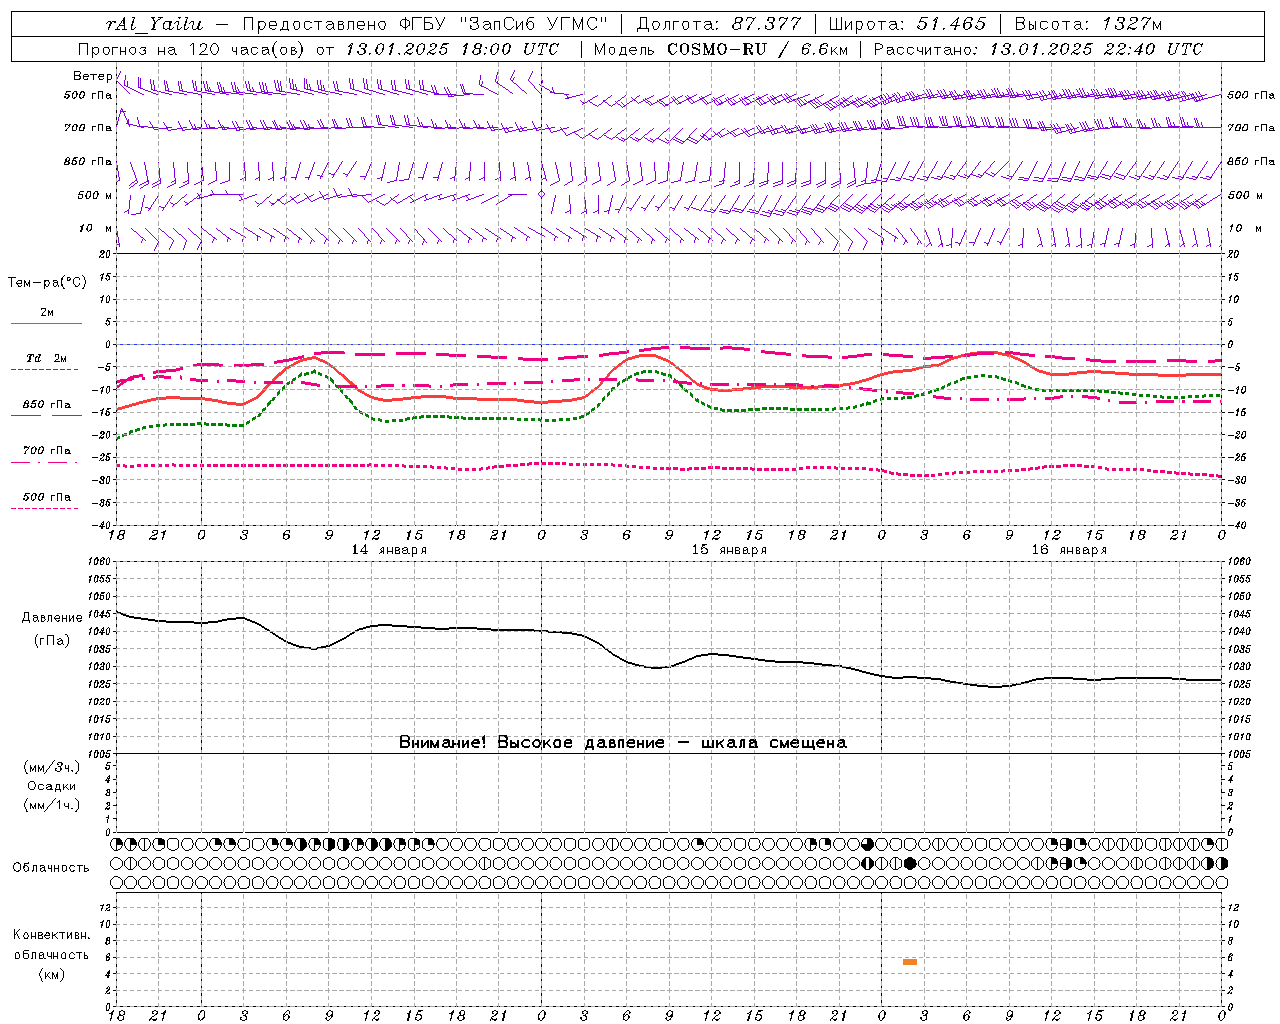This screenshot has height=1024, width=1280.
Task: Click the latitude value 'Широта: 51.465'
Action: pyautogui.click(x=907, y=24)
